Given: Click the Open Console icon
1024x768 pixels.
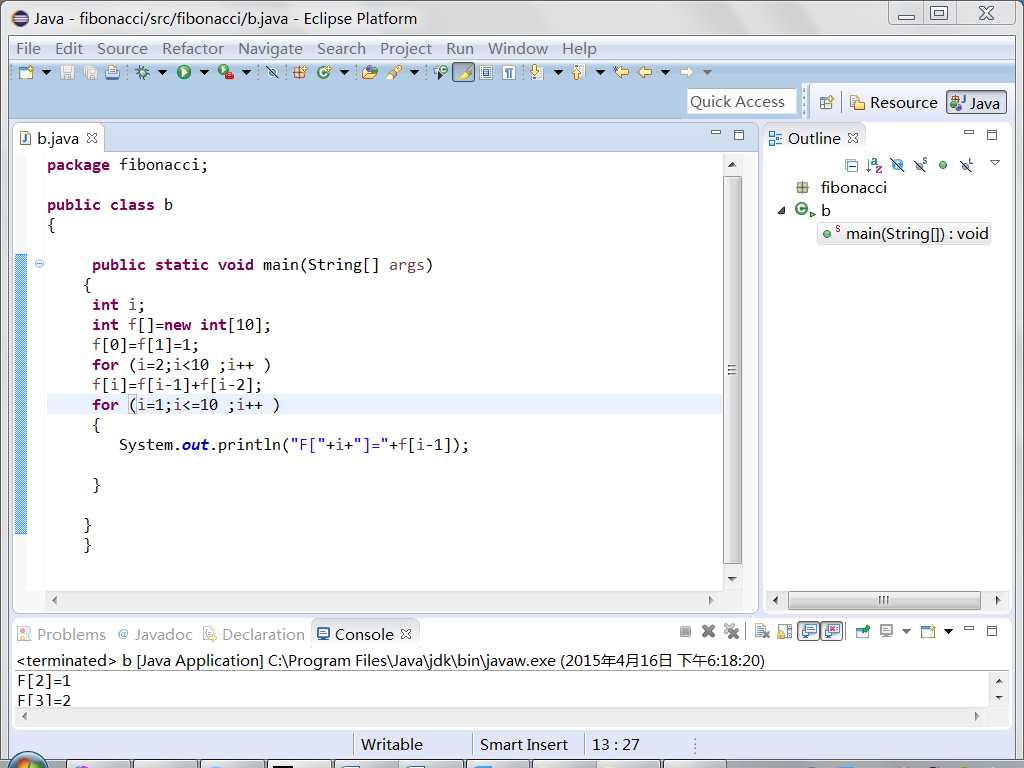Looking at the screenshot, I should [928, 632].
